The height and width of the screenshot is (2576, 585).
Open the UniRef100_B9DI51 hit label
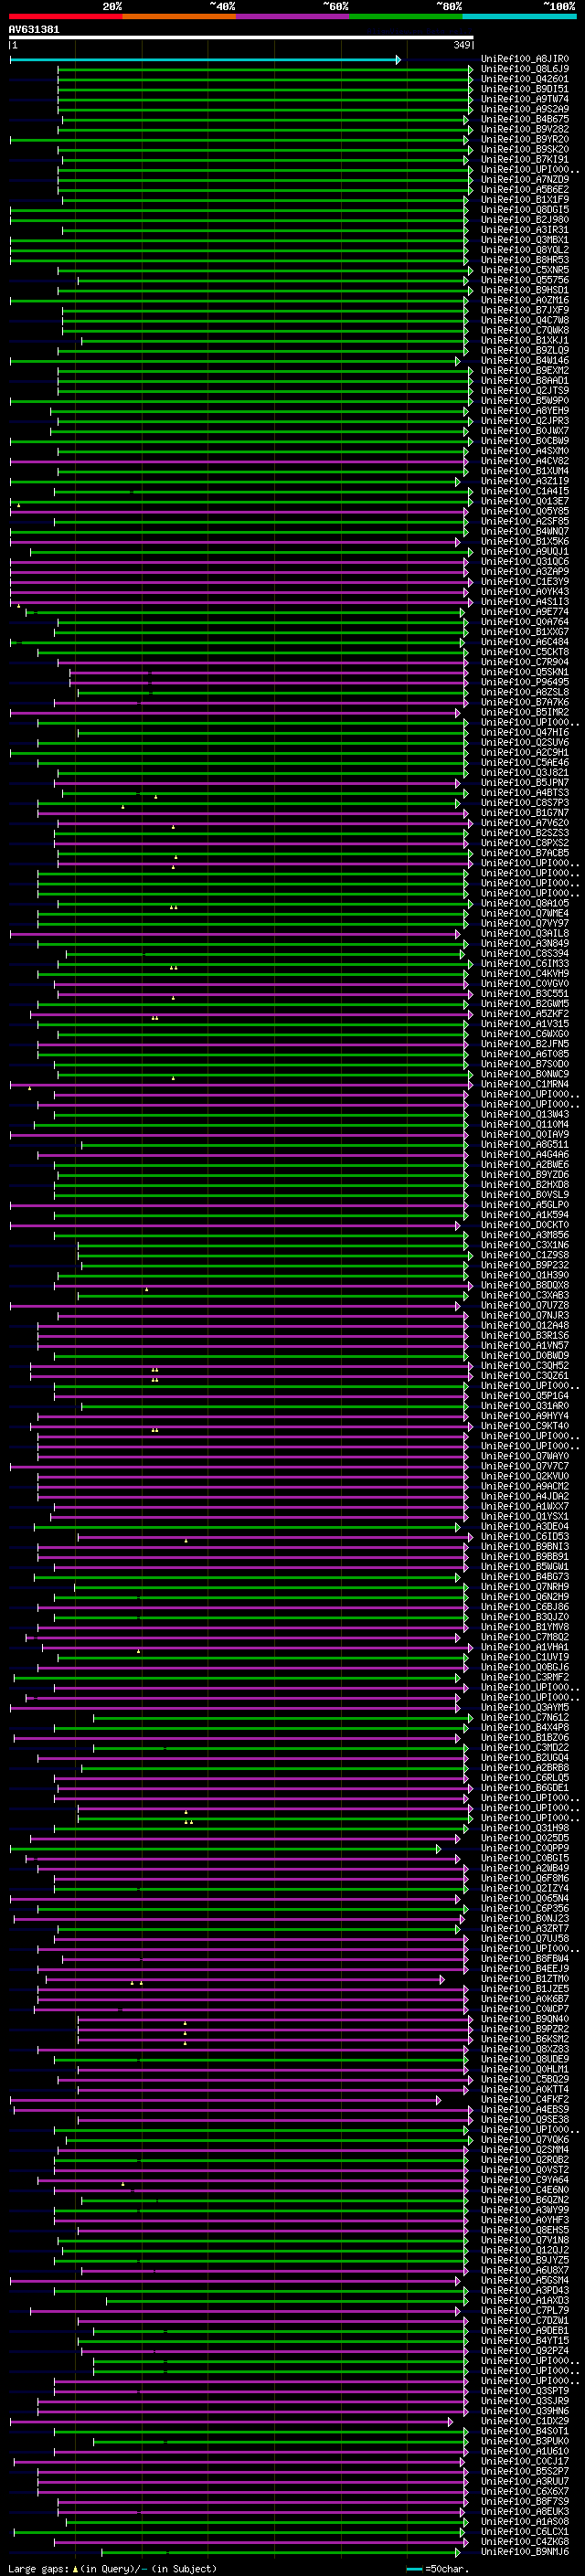click(524, 89)
